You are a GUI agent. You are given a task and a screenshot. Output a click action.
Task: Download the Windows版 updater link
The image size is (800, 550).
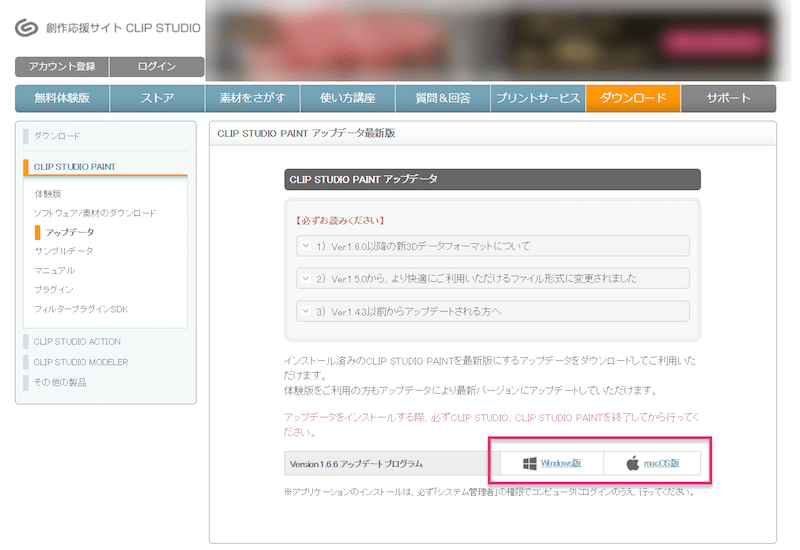tap(561, 463)
